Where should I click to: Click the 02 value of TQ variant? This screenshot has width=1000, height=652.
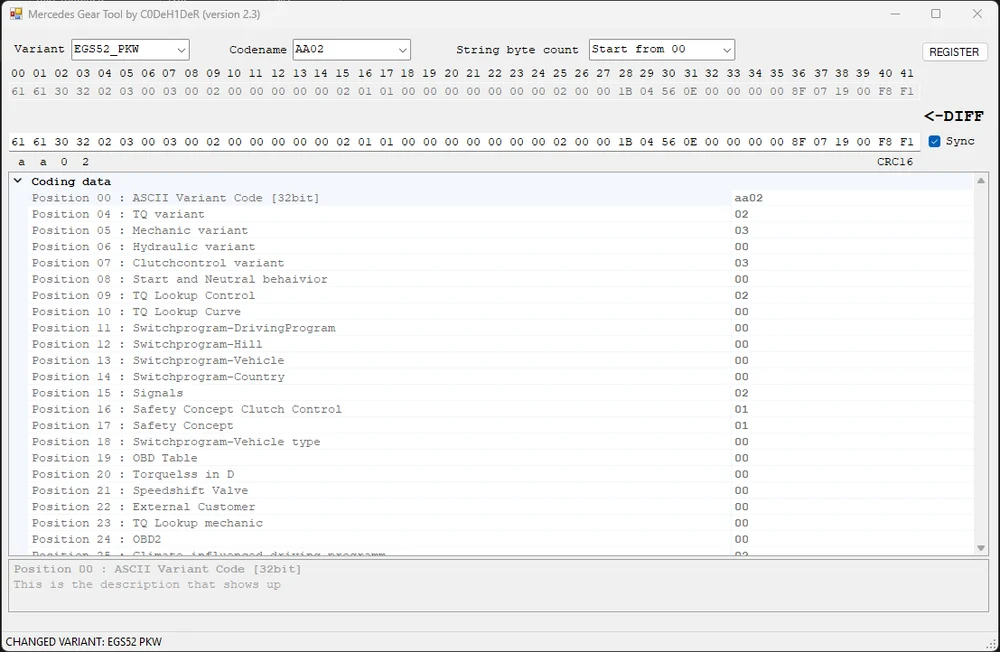click(741, 214)
